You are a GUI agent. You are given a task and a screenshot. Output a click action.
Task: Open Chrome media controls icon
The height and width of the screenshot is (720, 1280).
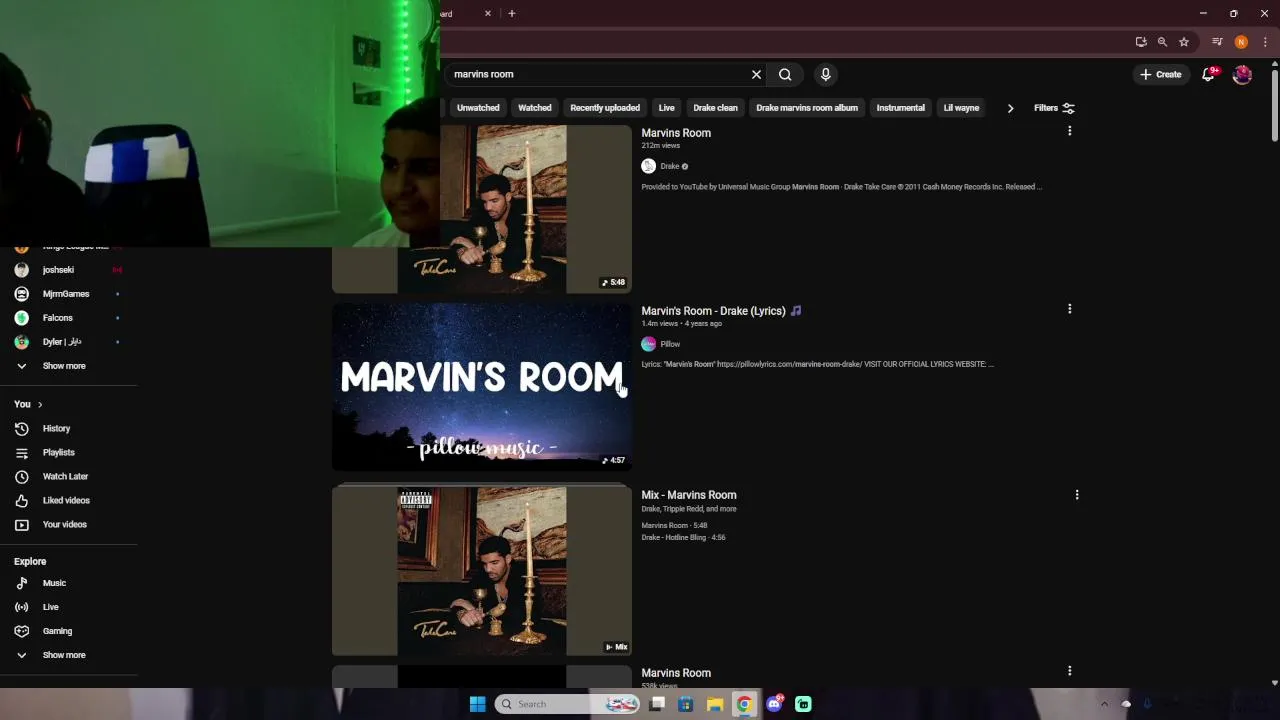click(1217, 42)
